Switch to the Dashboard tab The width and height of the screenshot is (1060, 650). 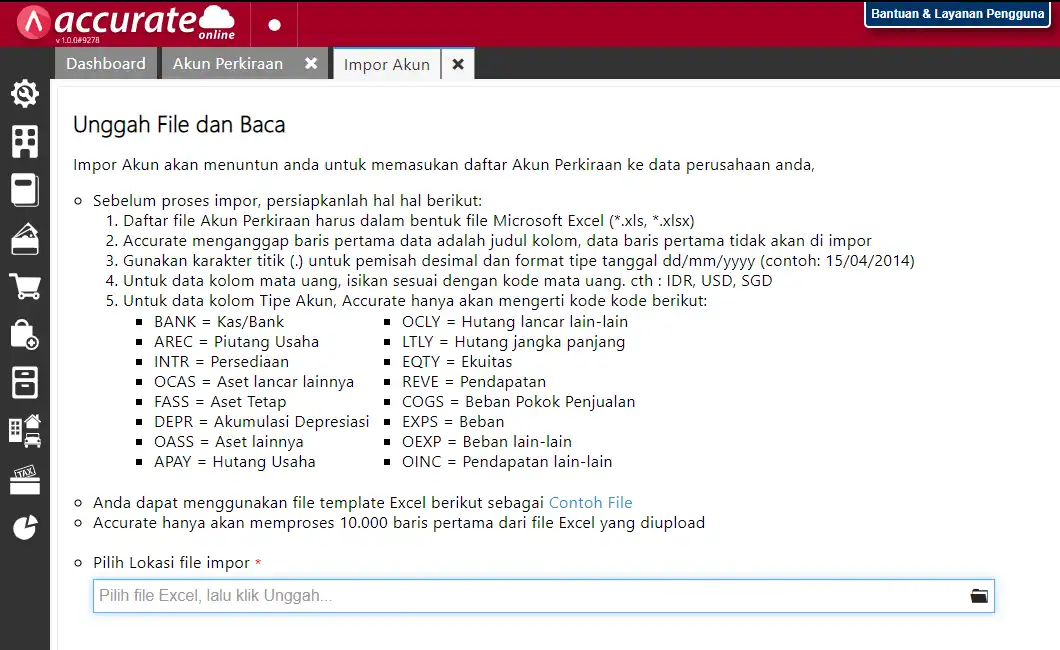tap(106, 63)
